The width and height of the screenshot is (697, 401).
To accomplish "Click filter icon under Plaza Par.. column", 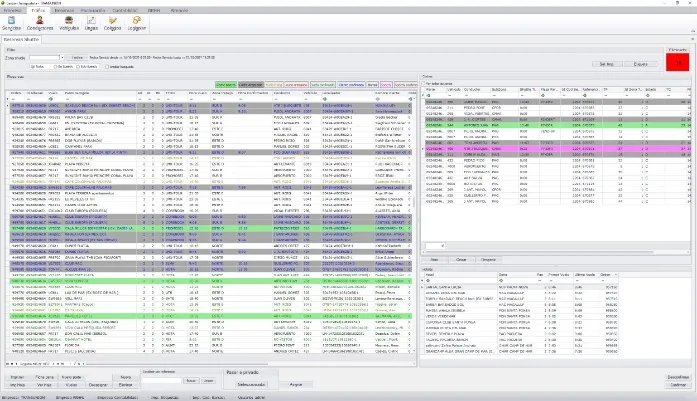I will coord(543,96).
